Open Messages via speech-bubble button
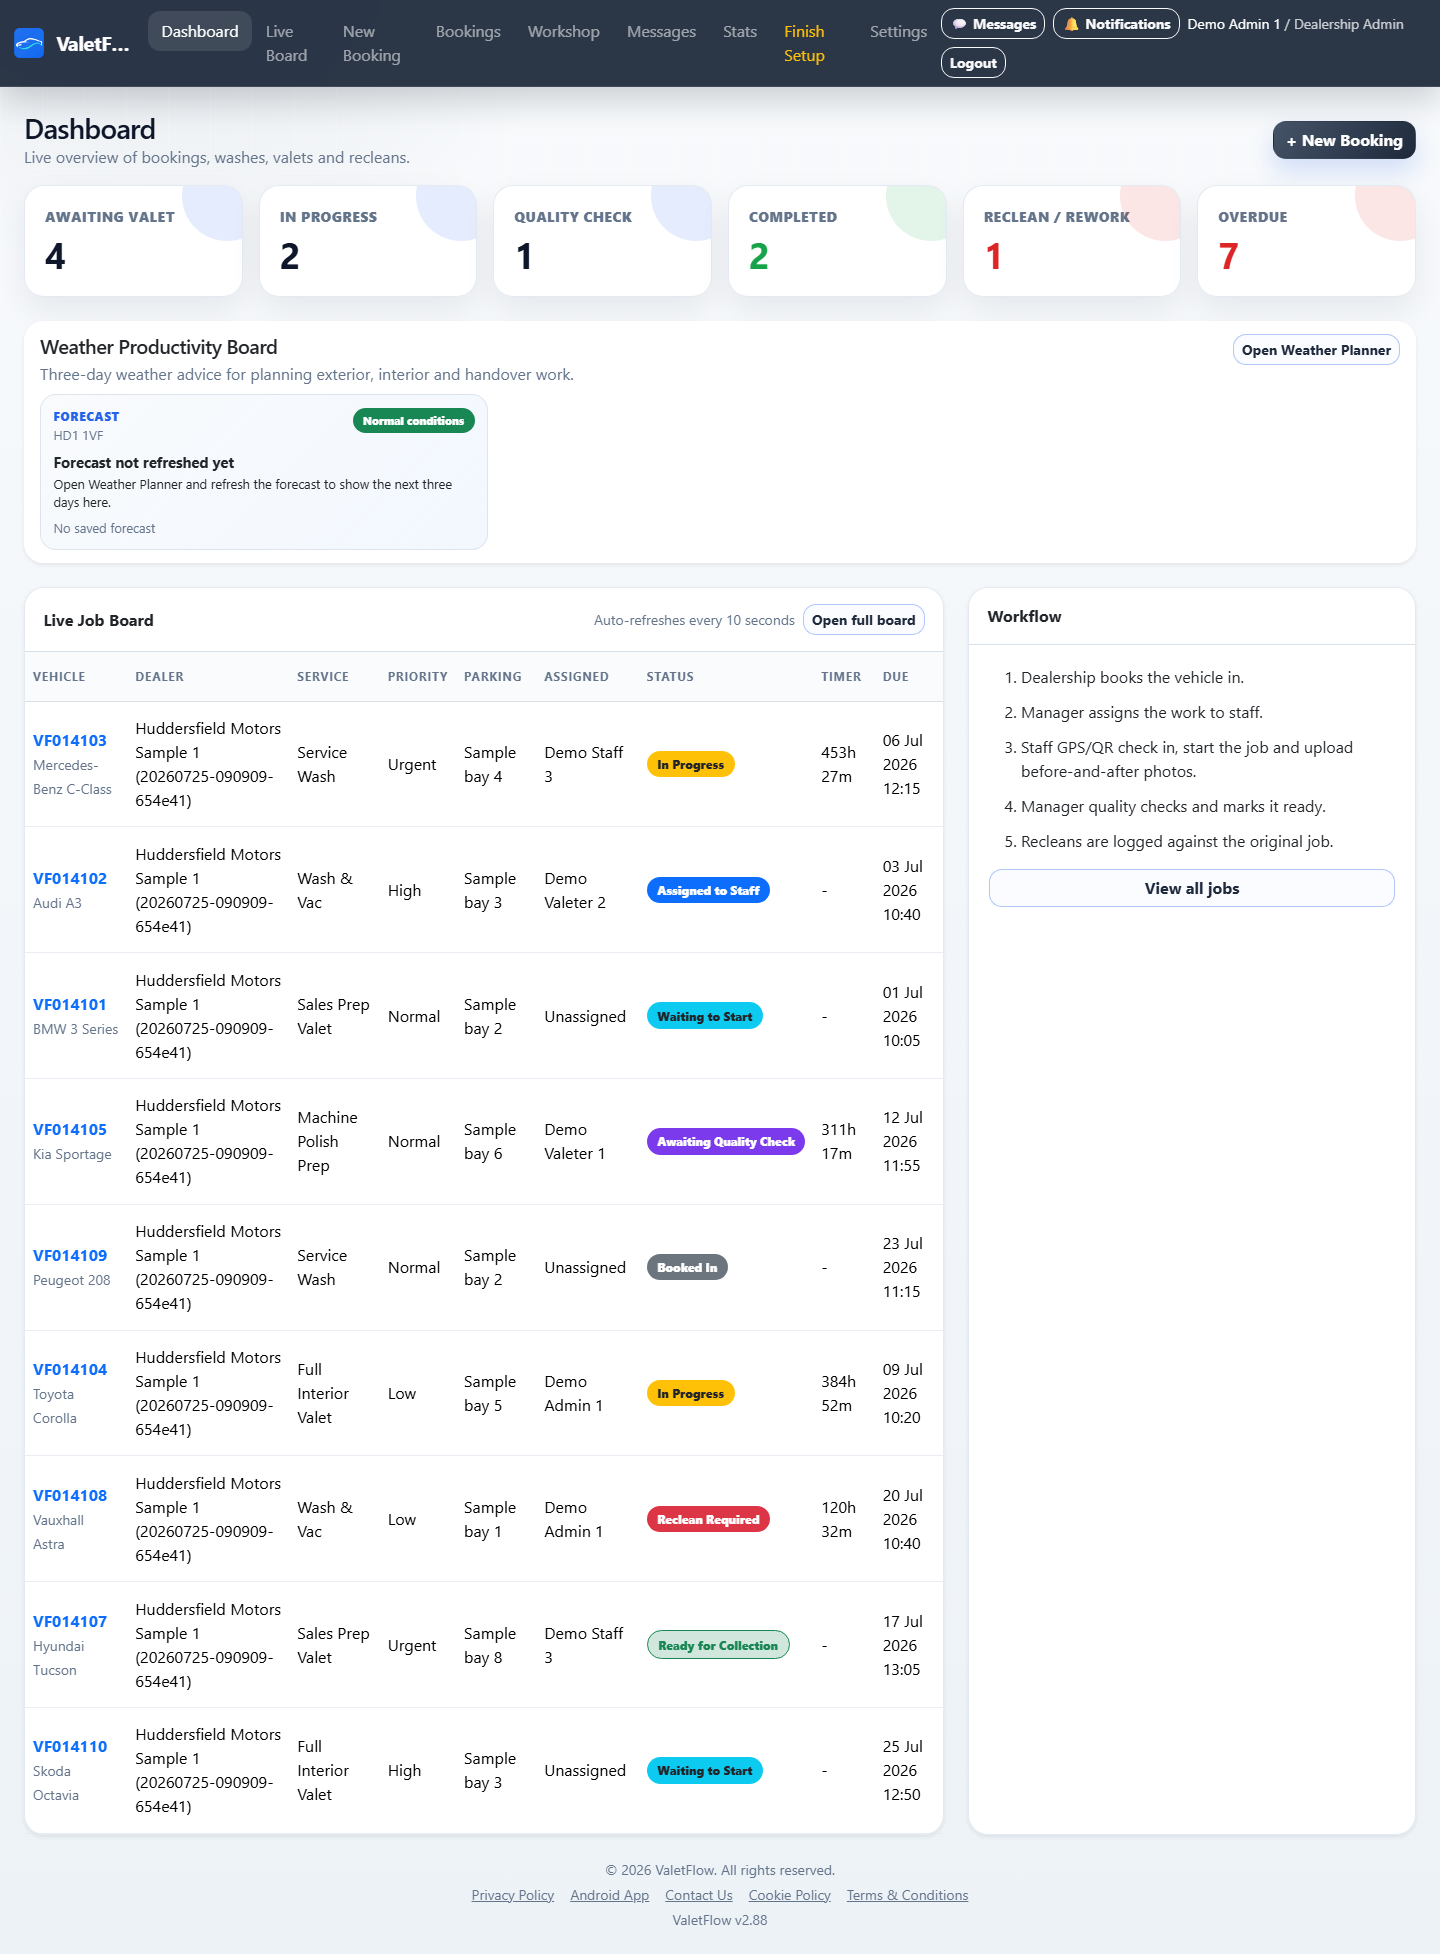Viewport: 1440px width, 1954px height. [993, 24]
